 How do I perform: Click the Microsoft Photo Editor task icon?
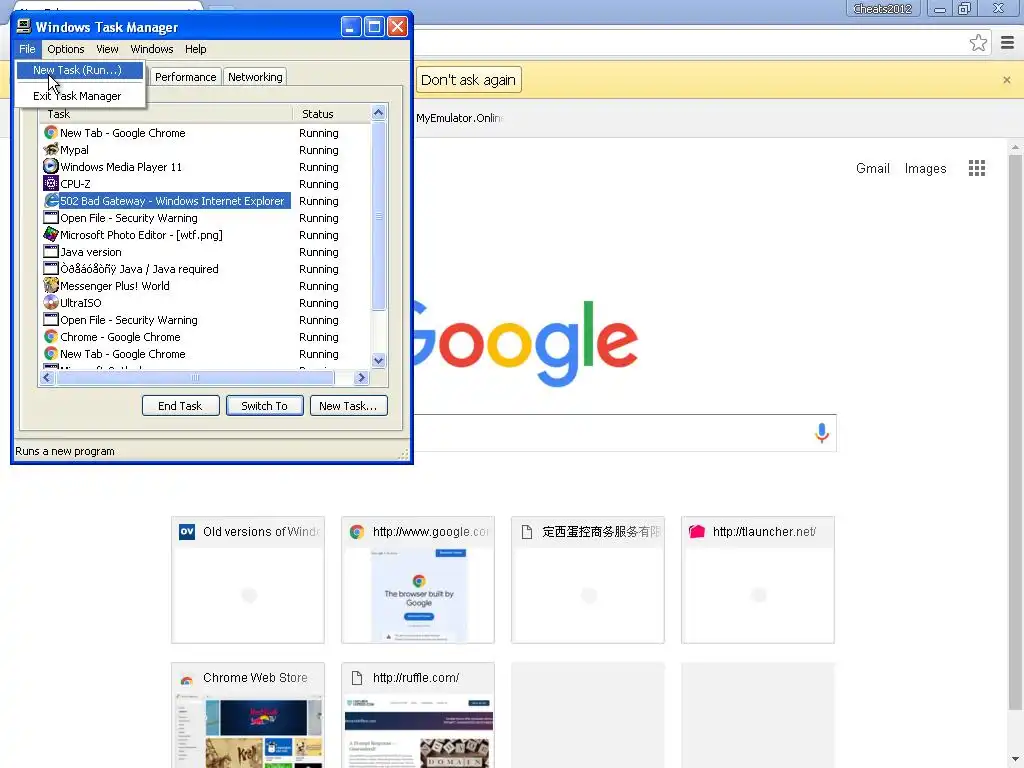51,234
